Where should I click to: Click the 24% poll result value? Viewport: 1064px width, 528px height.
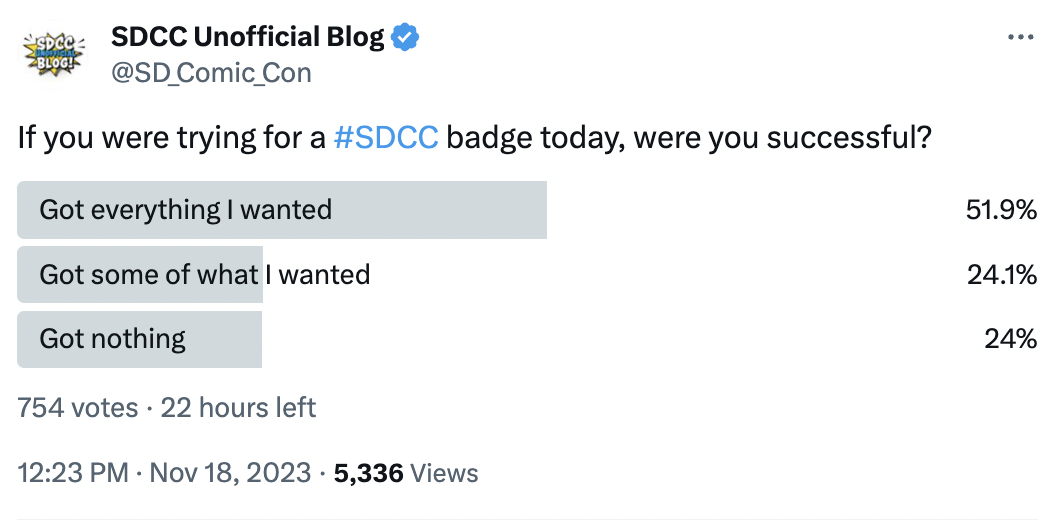point(1010,339)
